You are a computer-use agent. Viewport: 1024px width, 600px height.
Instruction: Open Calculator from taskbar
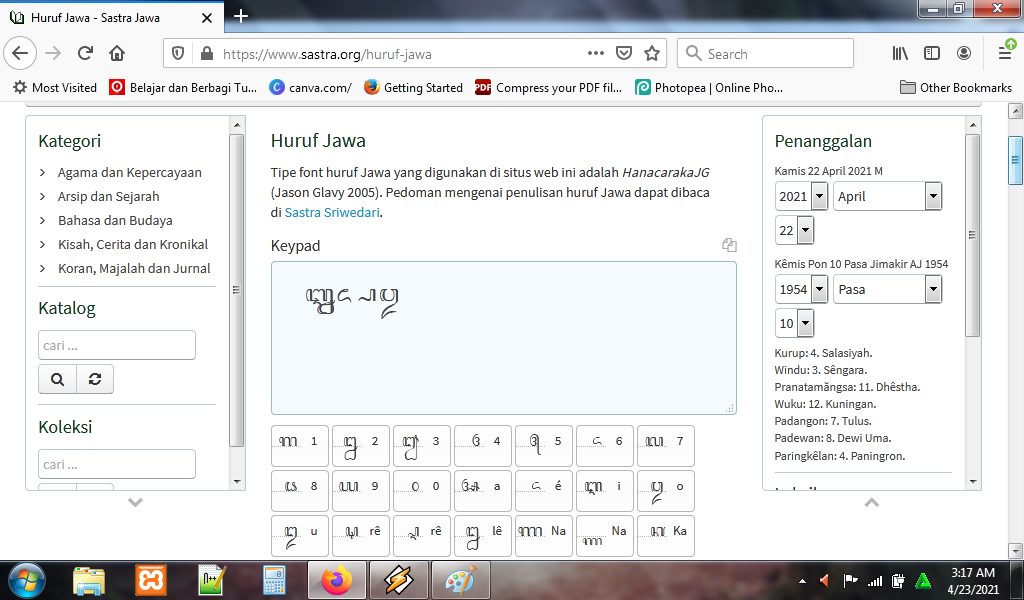(274, 580)
